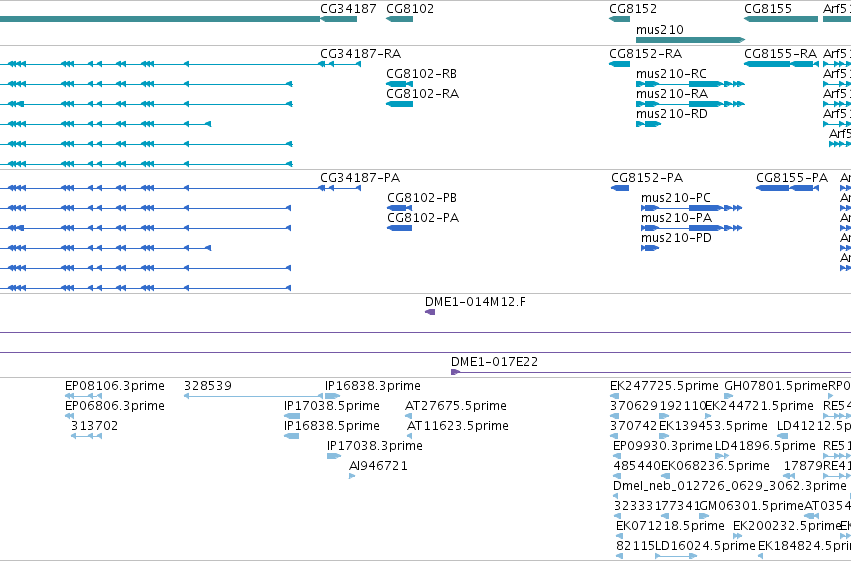The height and width of the screenshot is (561, 851).
Task: Select the CG8152-RA transcript
Action: (645, 54)
